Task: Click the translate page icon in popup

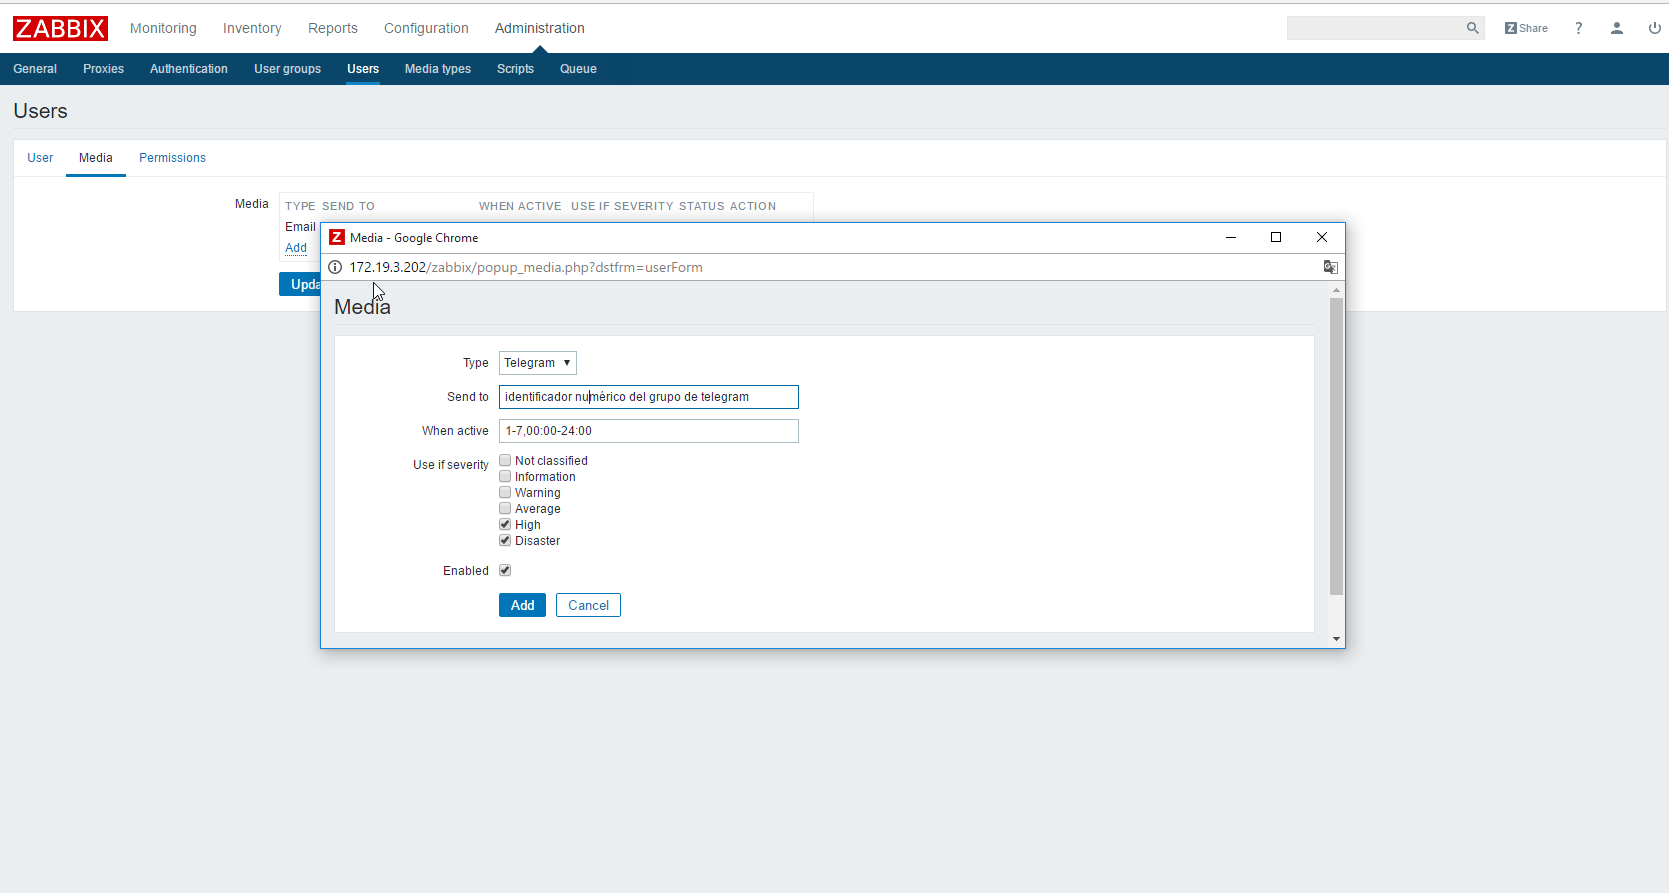Action: pyautogui.click(x=1330, y=267)
